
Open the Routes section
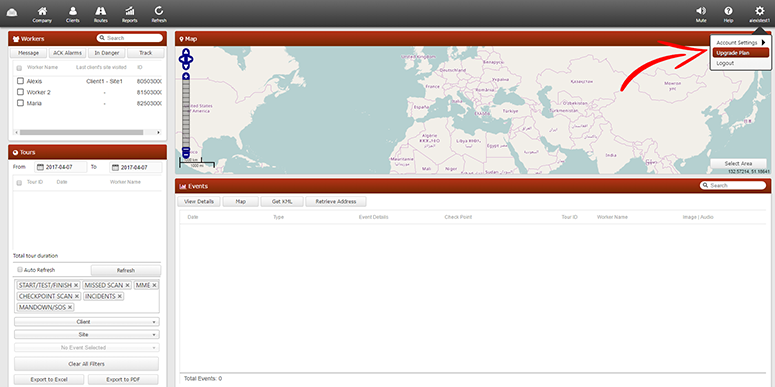point(101,14)
